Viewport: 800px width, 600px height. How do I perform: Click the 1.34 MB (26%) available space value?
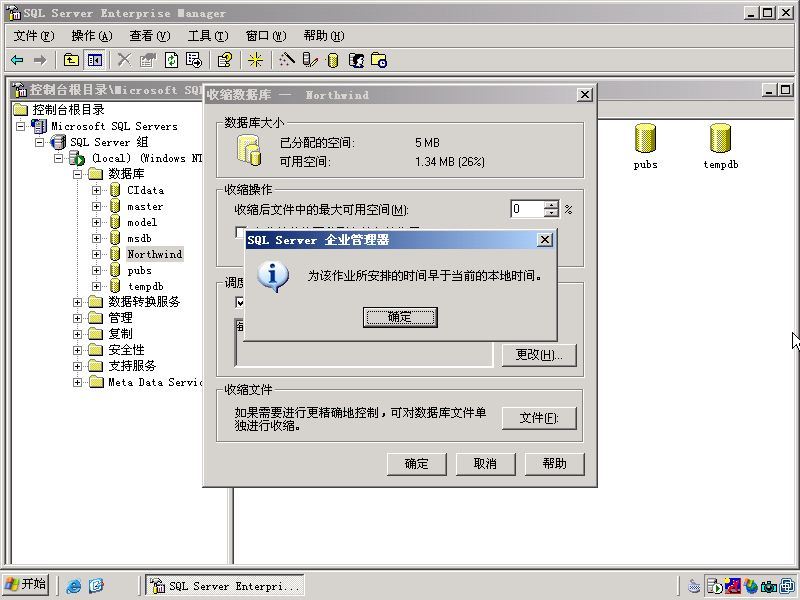(450, 162)
